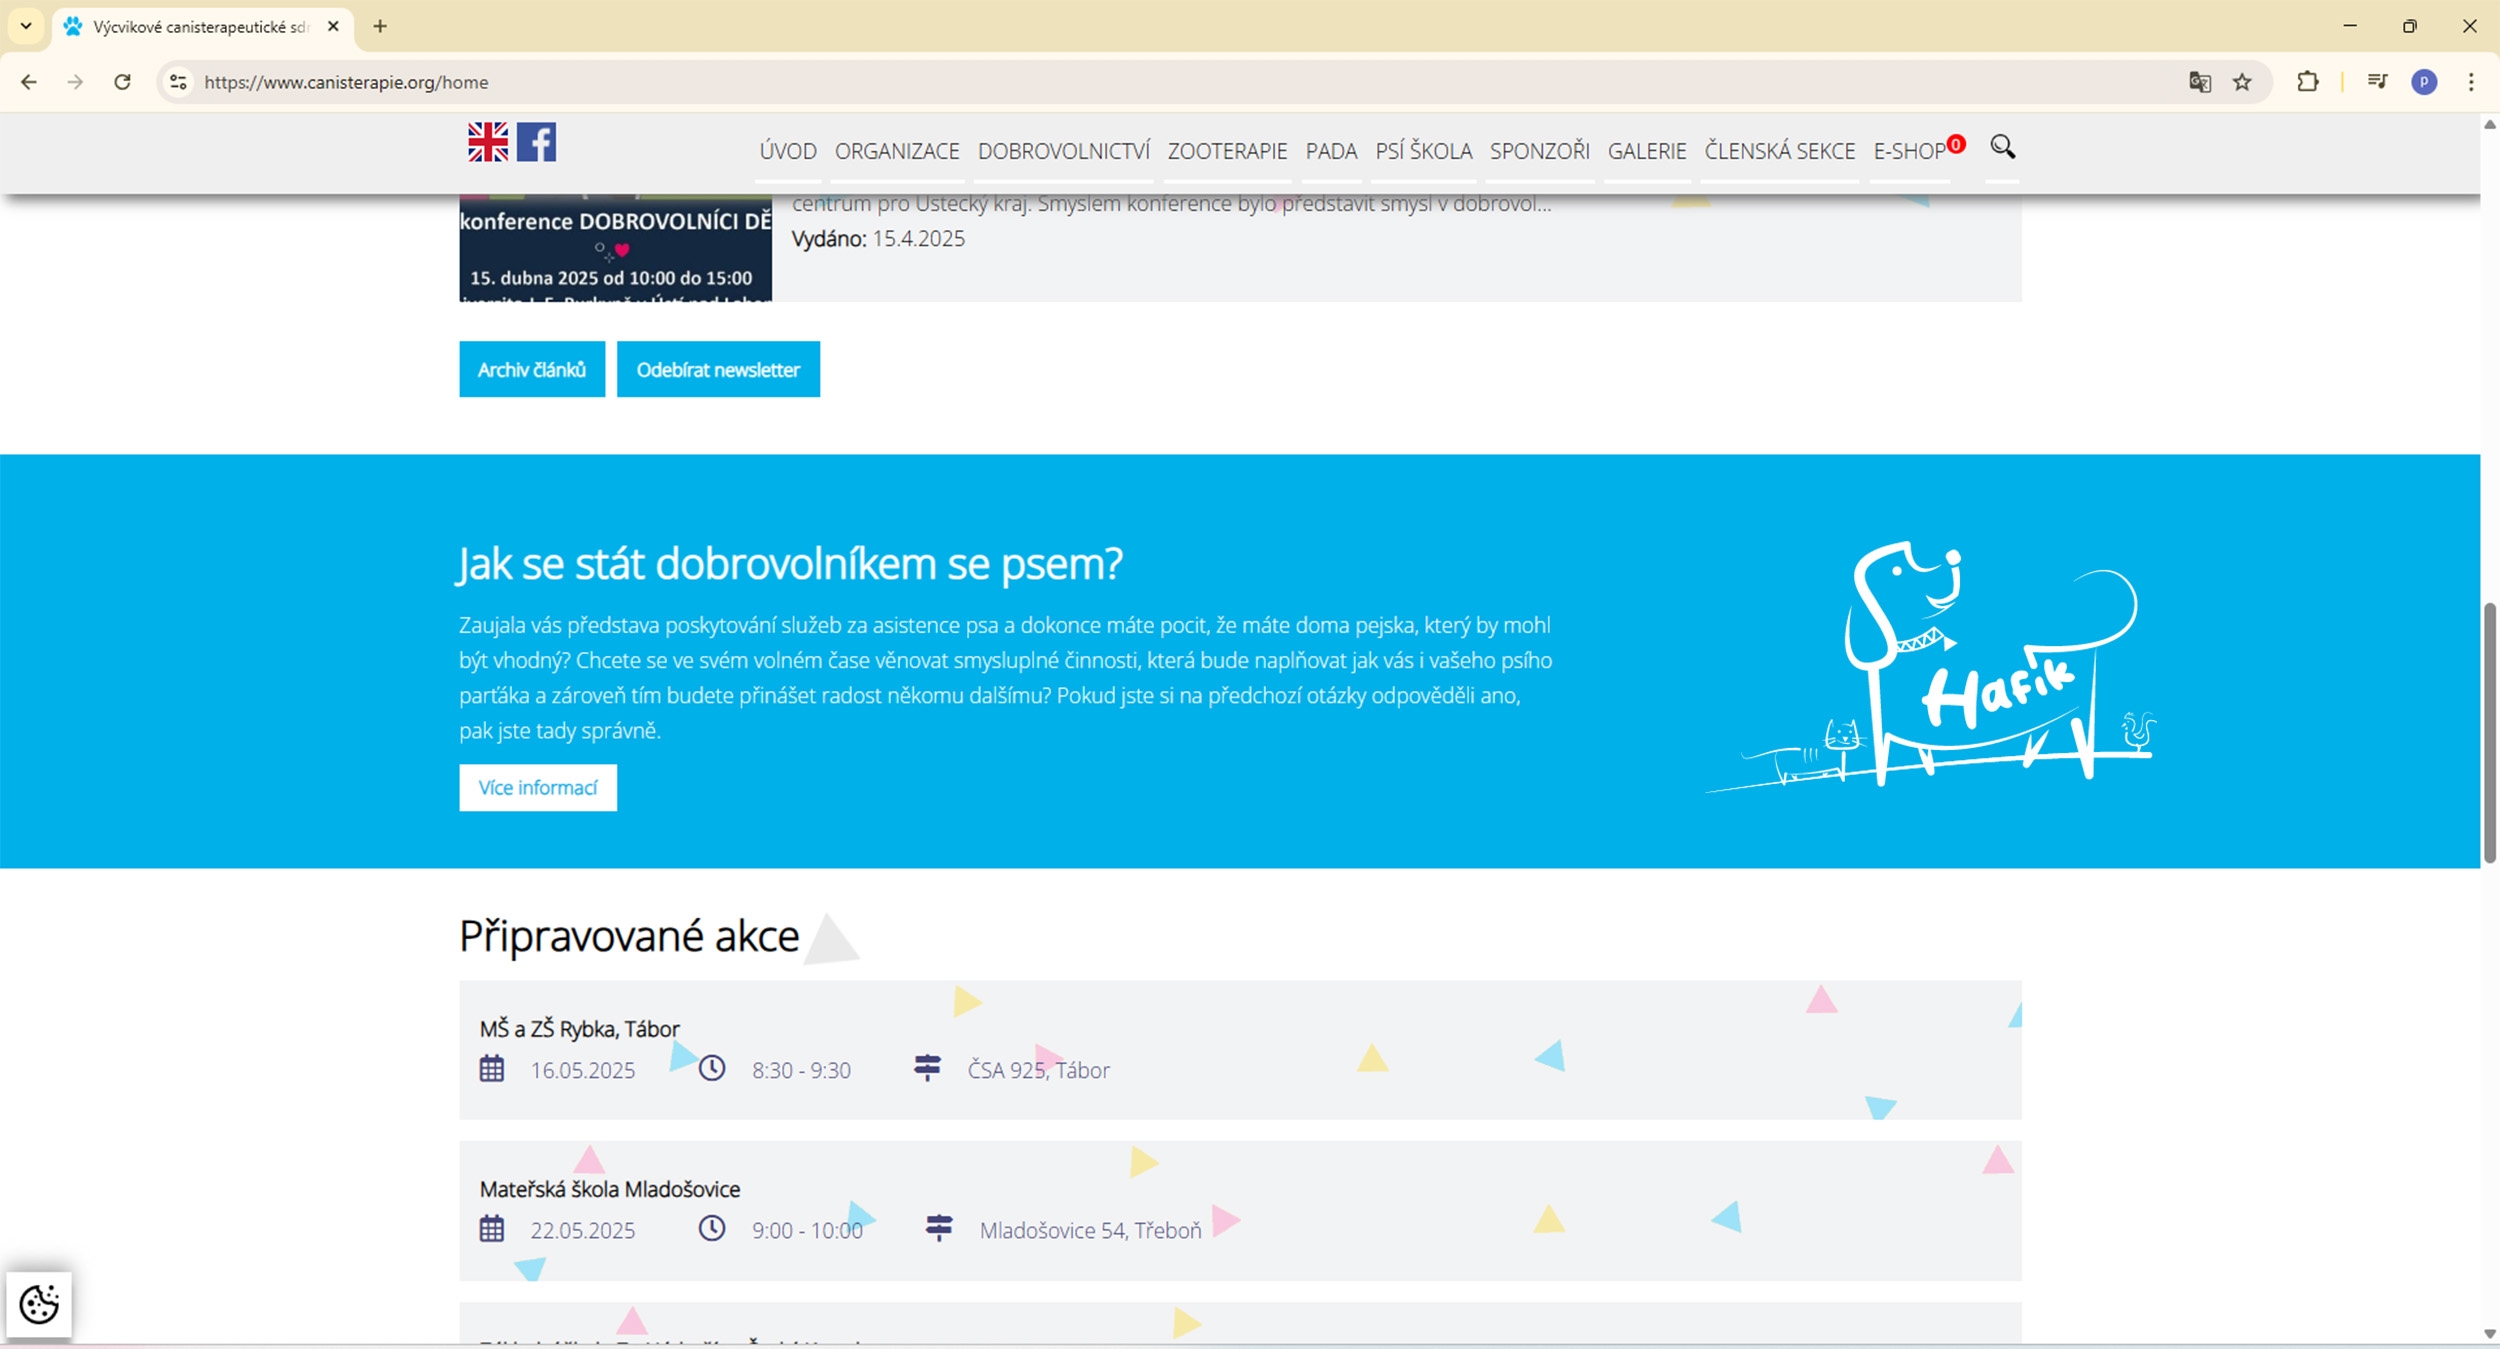This screenshot has height=1349, width=2500.
Task: Click the Archiv článků button
Action: click(x=532, y=369)
